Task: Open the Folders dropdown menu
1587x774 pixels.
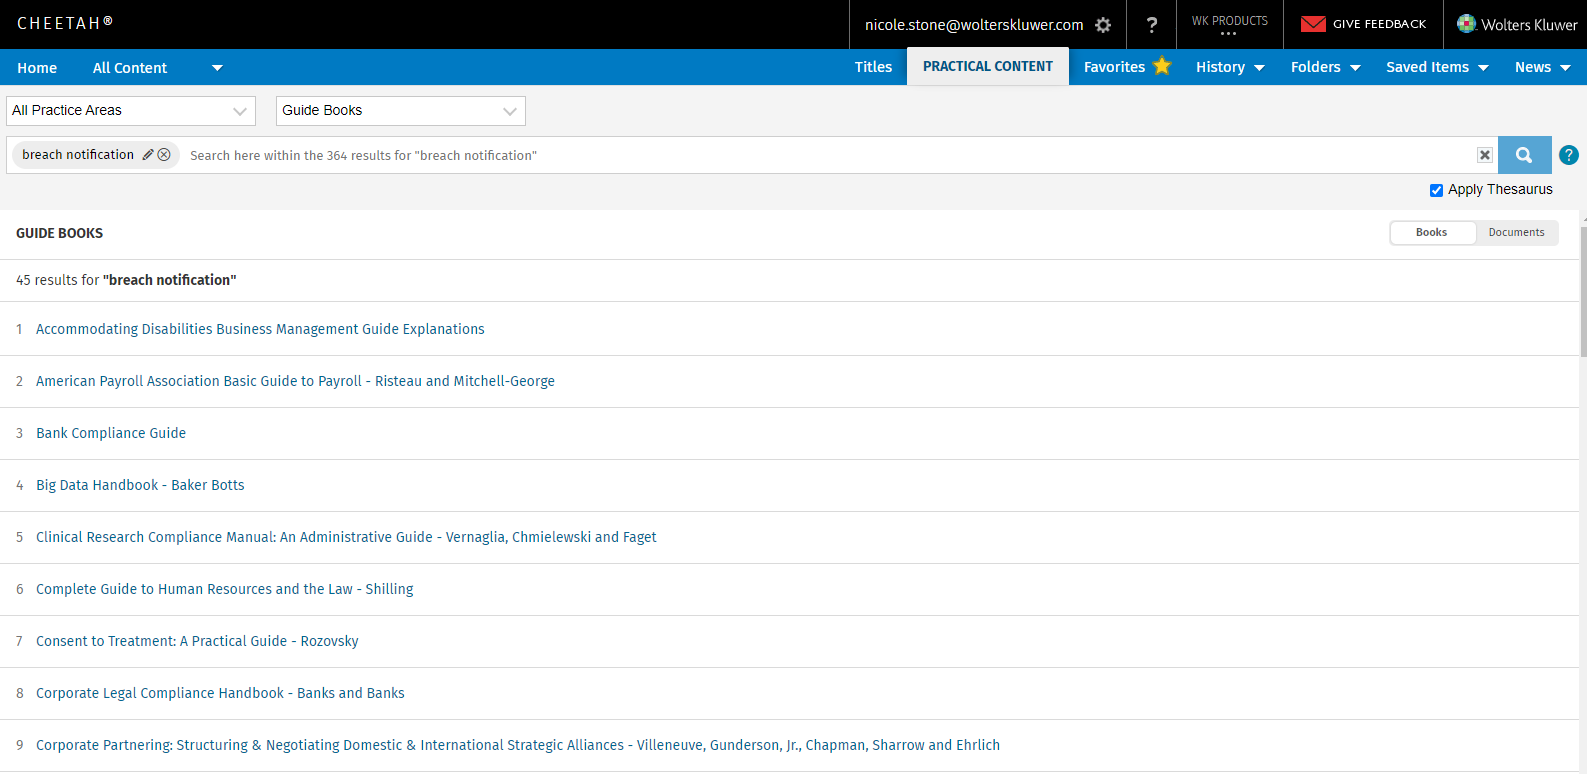Action: coord(1326,67)
